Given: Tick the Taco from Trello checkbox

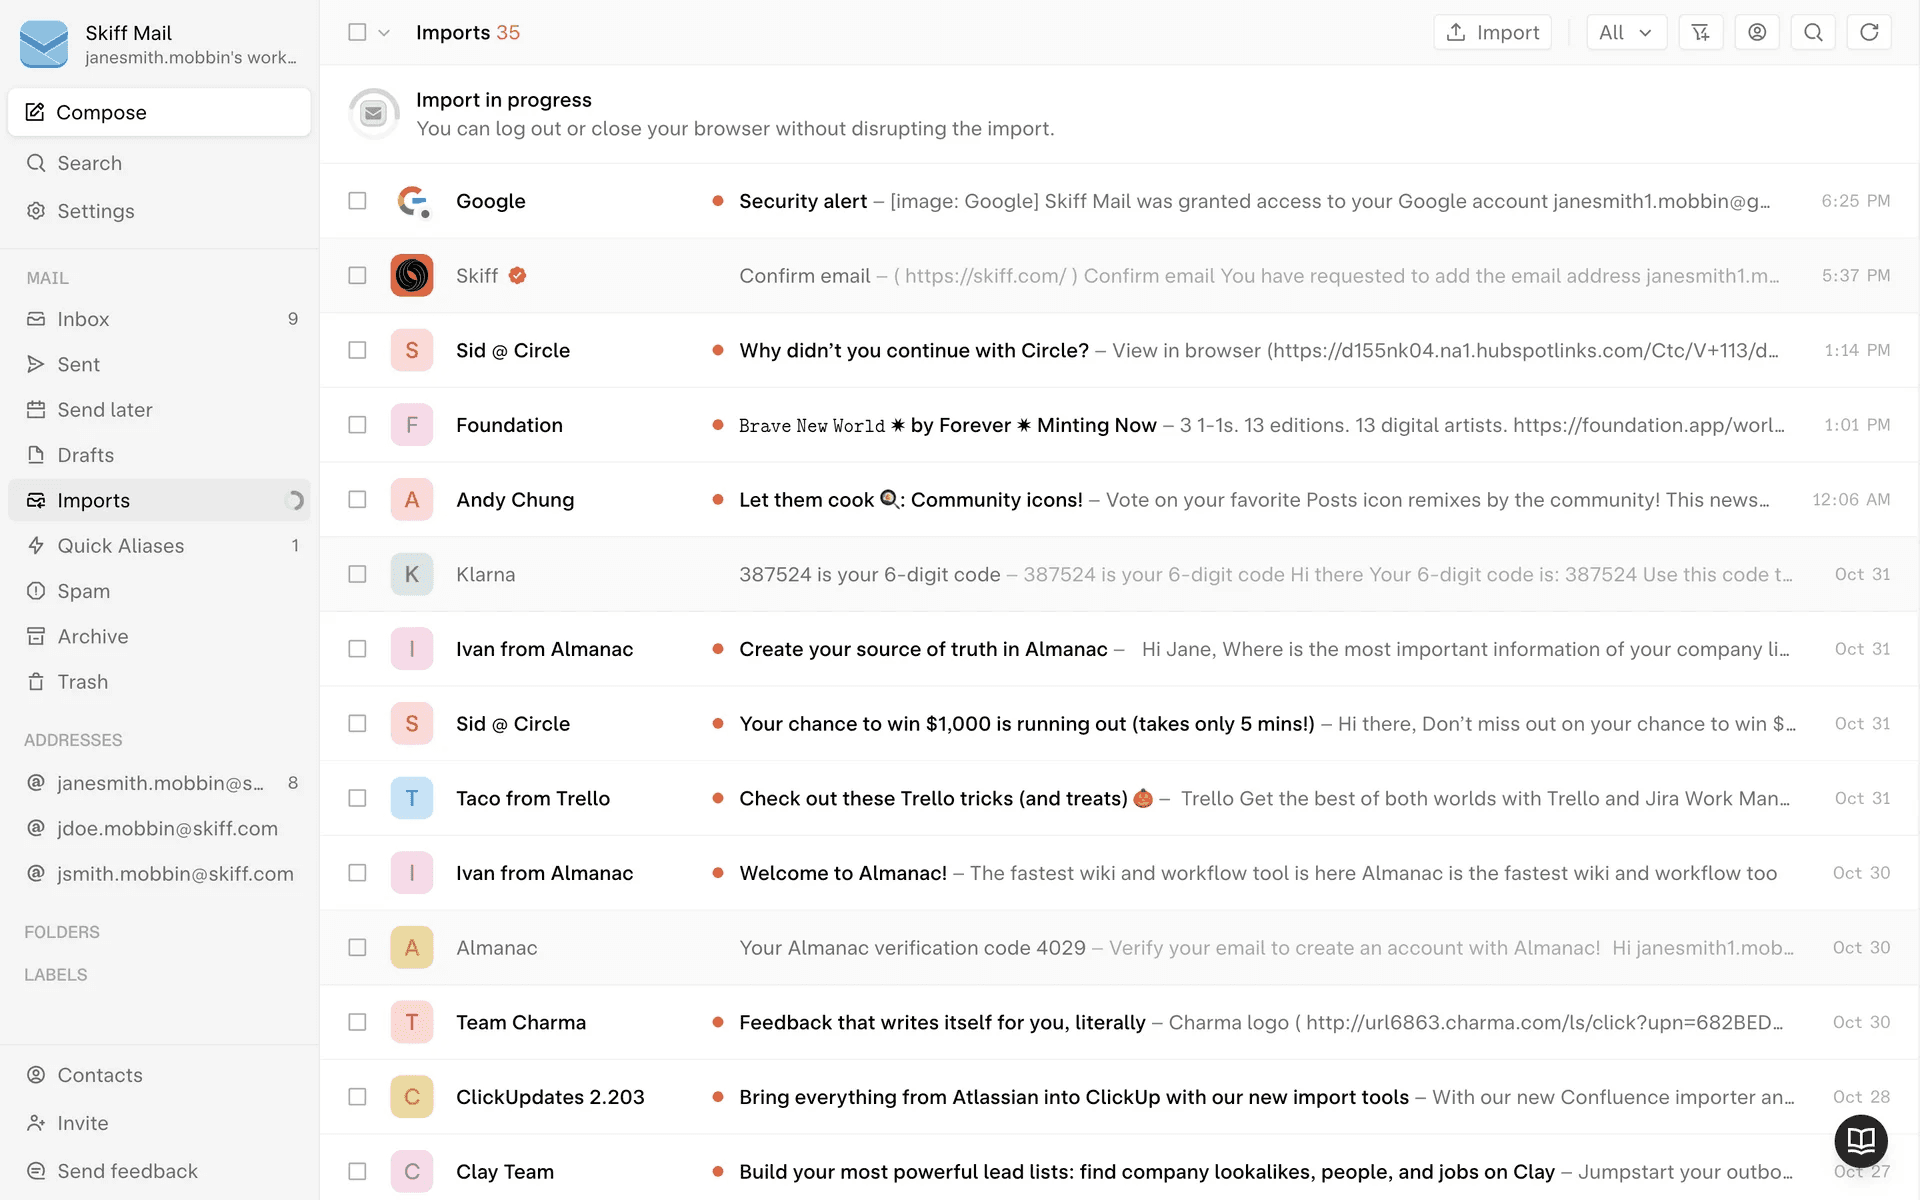Looking at the screenshot, I should click(x=357, y=798).
